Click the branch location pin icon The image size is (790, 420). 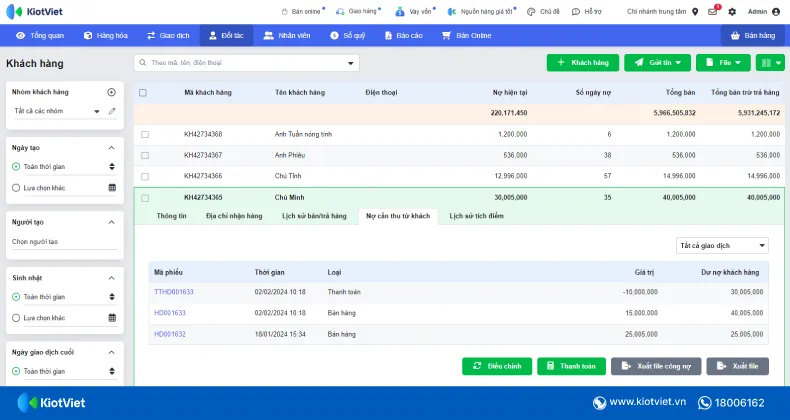coord(695,12)
